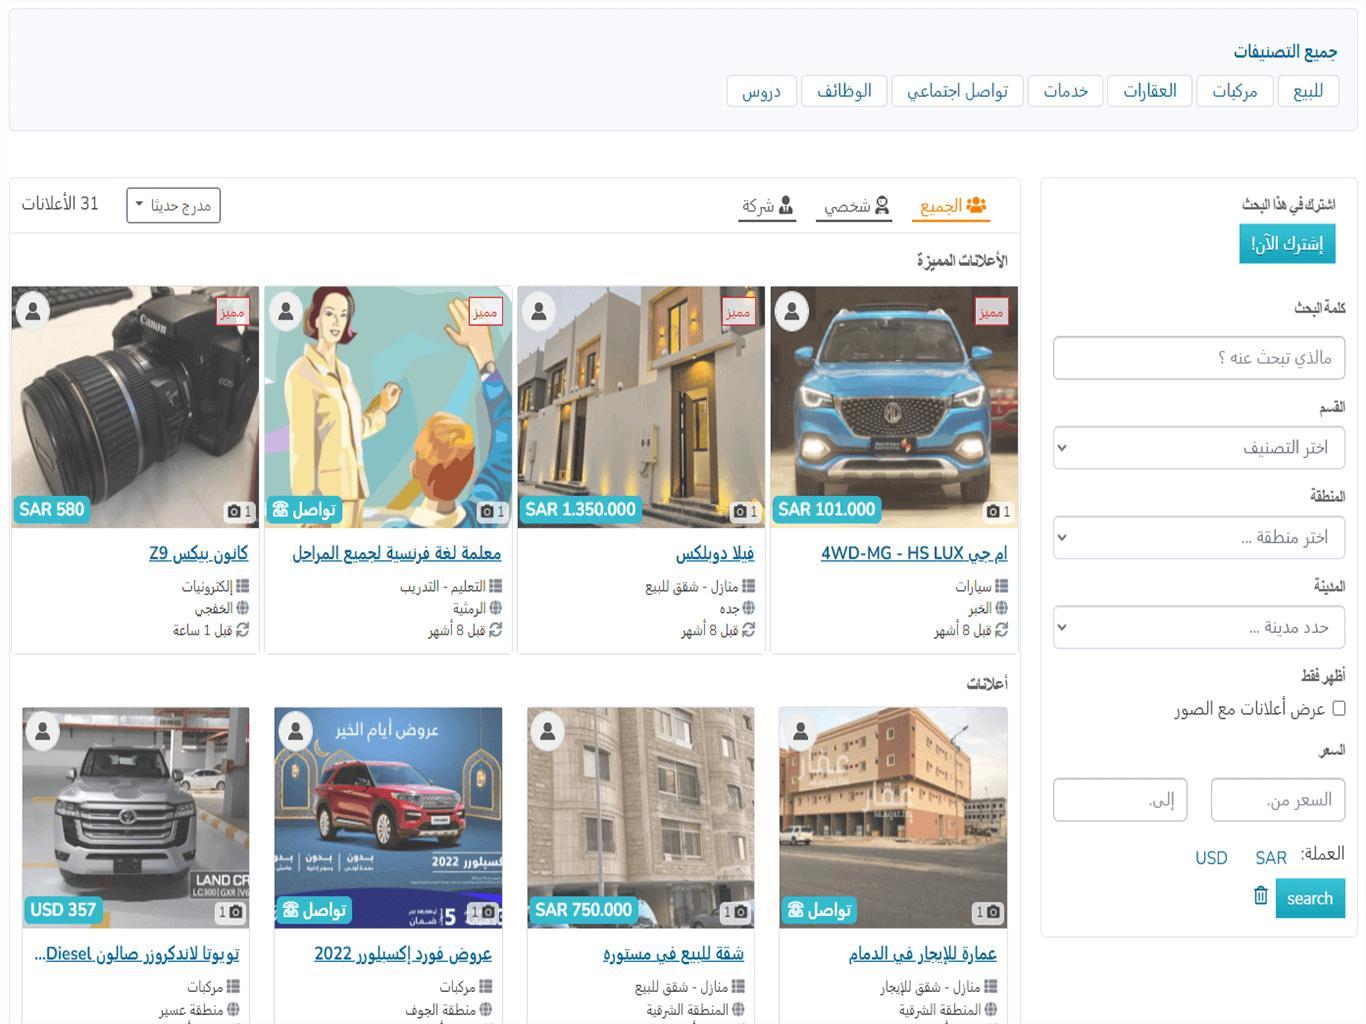Click مميز badge on MG car ad
The image size is (1366, 1024).
click(991, 312)
